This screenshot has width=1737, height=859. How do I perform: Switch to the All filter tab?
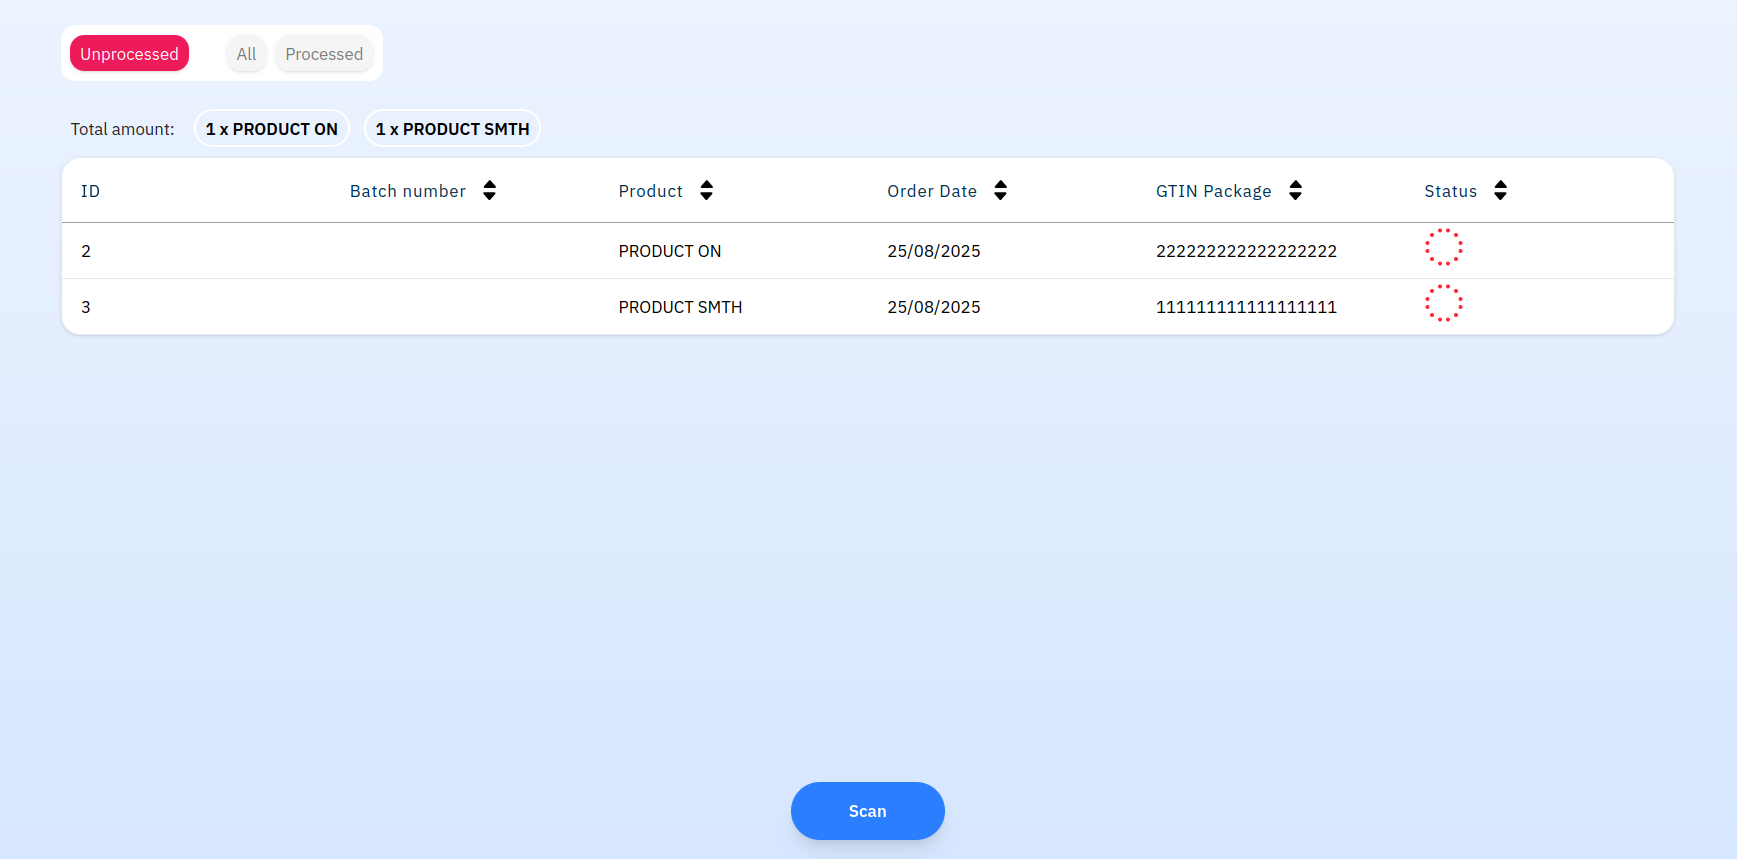point(246,54)
